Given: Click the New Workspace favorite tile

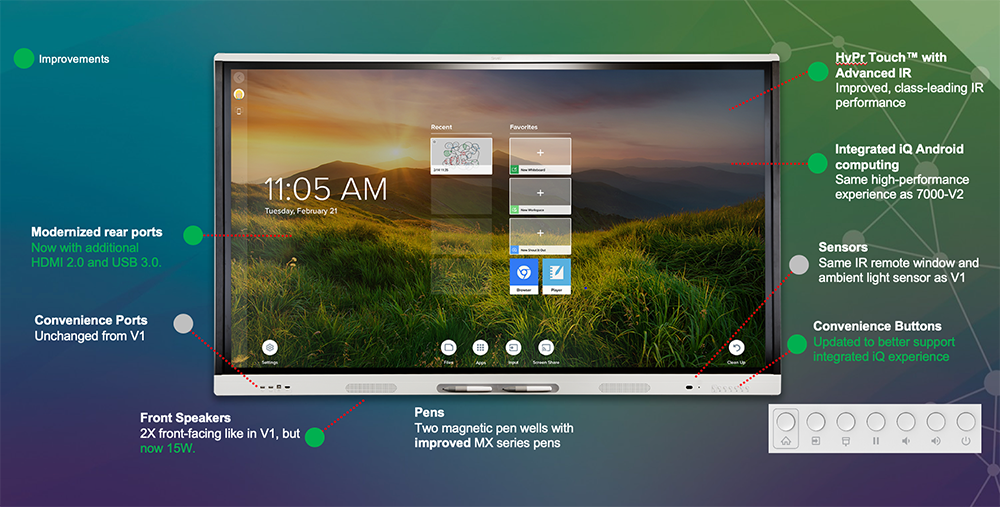Looking at the screenshot, I should 540,196.
